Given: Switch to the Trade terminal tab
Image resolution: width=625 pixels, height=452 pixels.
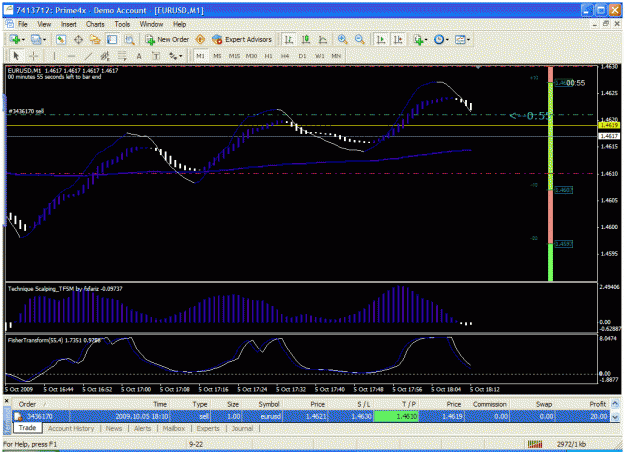Looking at the screenshot, I should click(x=28, y=428).
